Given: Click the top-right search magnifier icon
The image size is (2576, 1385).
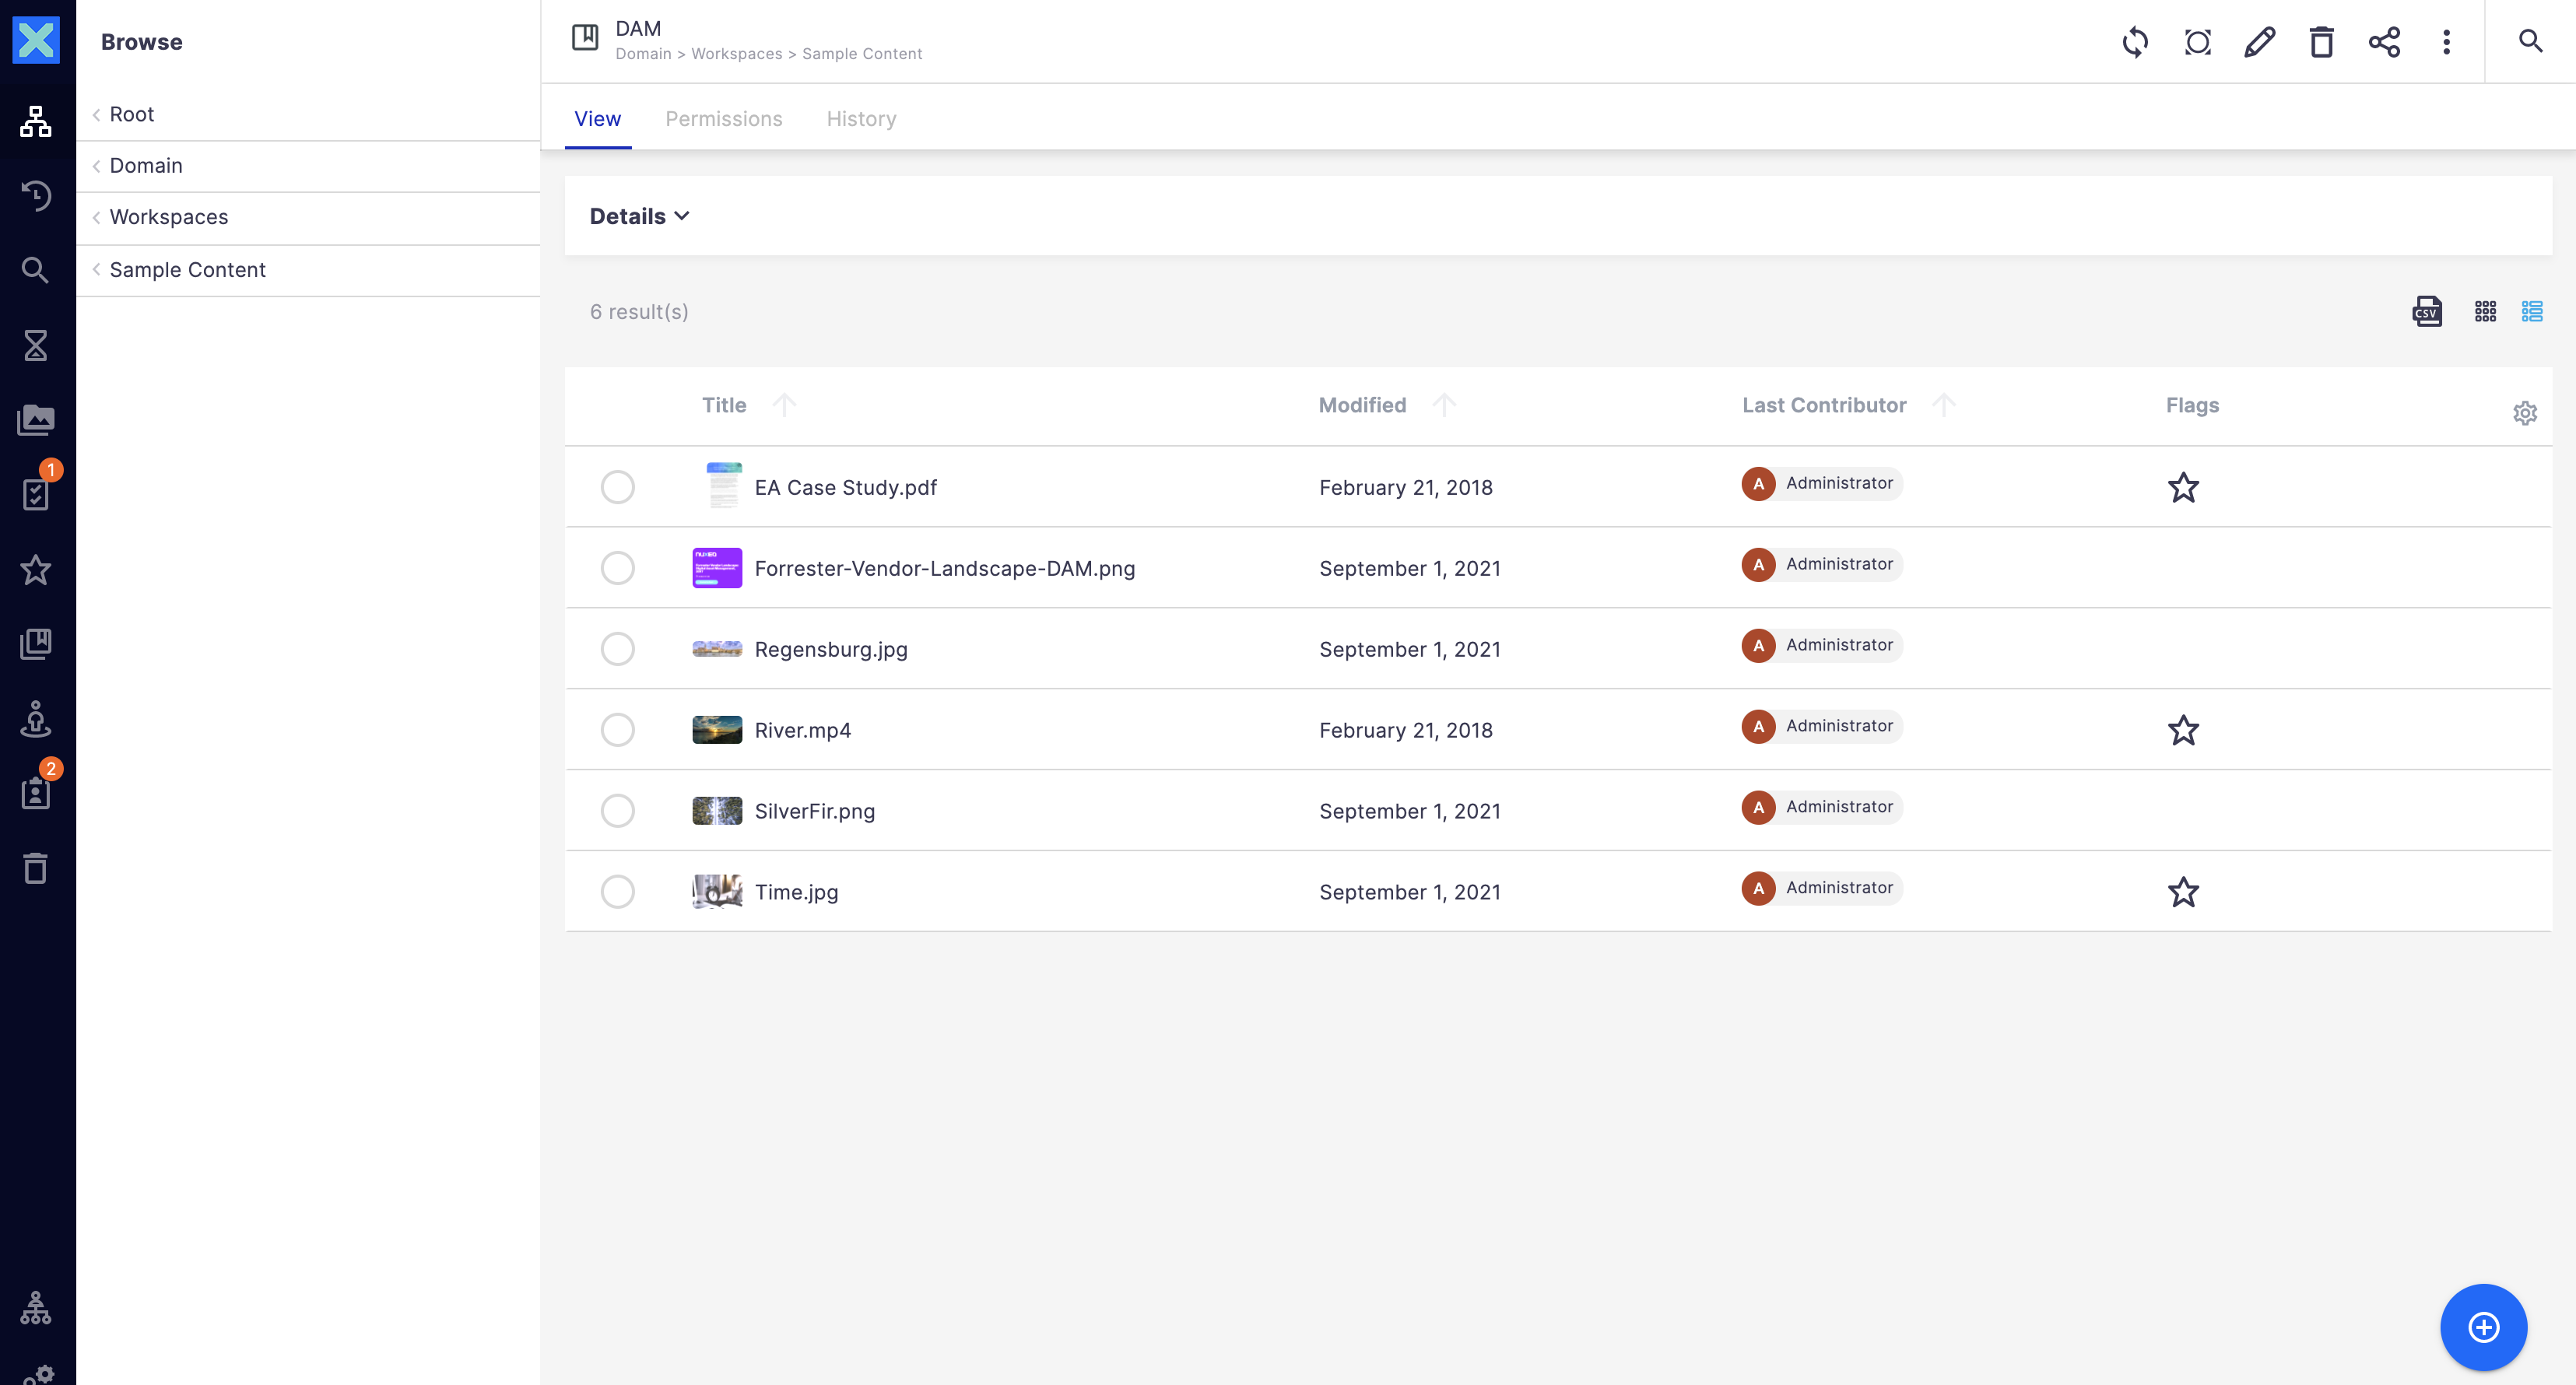Looking at the screenshot, I should click(2530, 41).
